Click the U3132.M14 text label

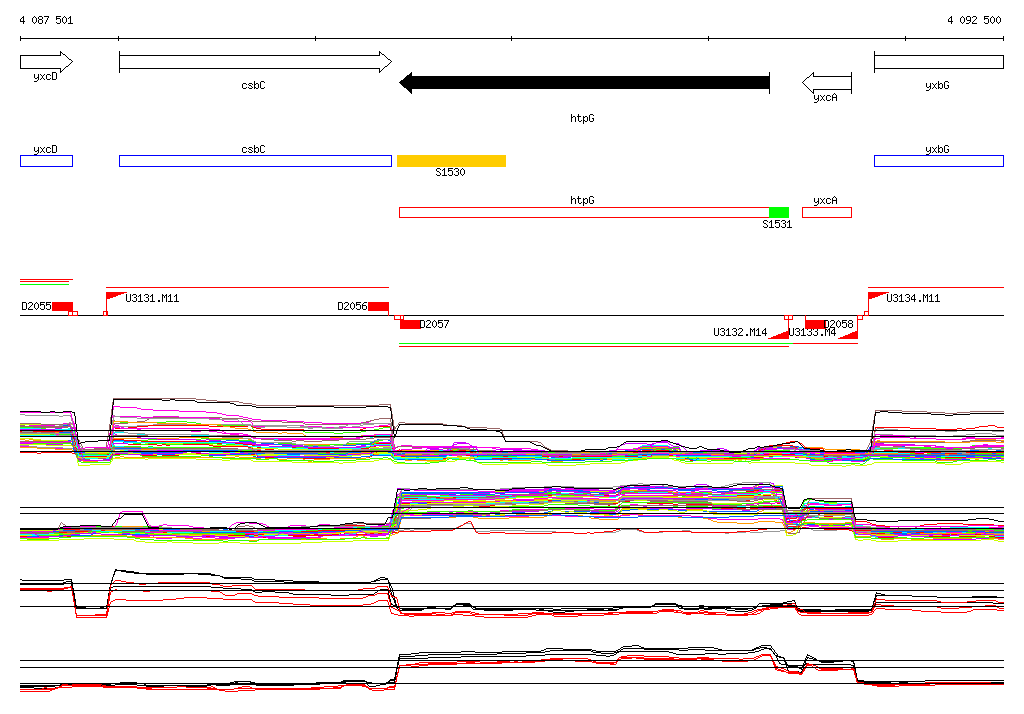tap(740, 332)
